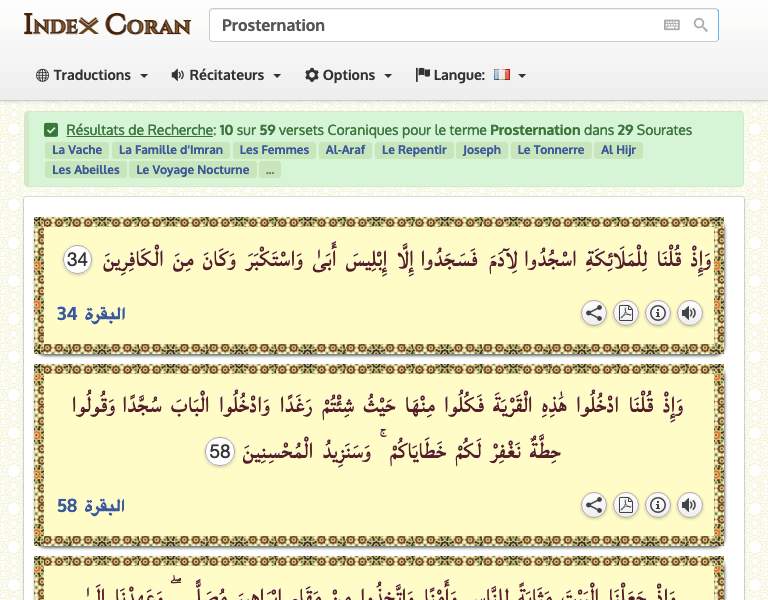The height and width of the screenshot is (600, 768).
Task: Change language via Langue flag dropdown
Action: pyautogui.click(x=471, y=75)
